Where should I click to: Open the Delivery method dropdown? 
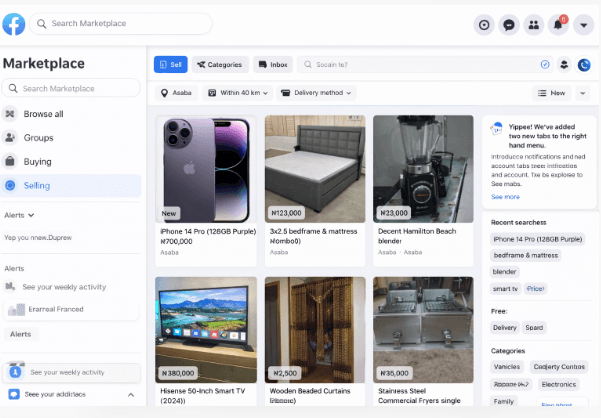316,93
